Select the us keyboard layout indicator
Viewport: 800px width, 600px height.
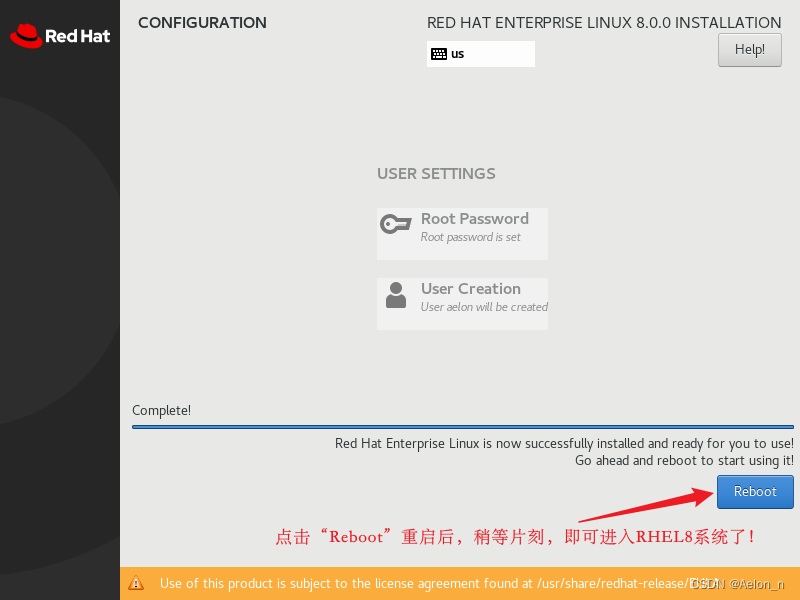tap(481, 54)
